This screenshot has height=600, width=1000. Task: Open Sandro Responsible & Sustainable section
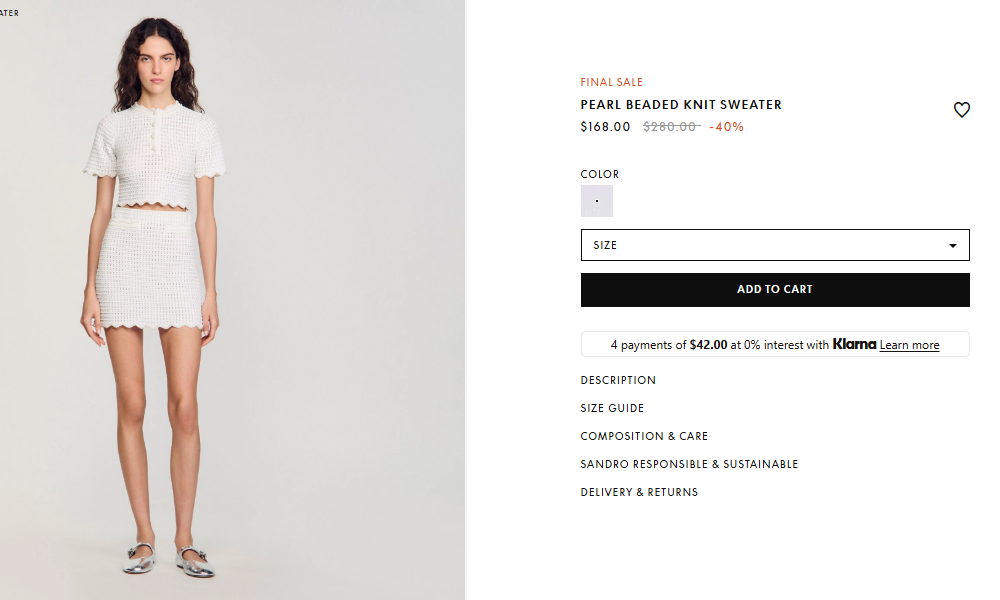tap(689, 464)
